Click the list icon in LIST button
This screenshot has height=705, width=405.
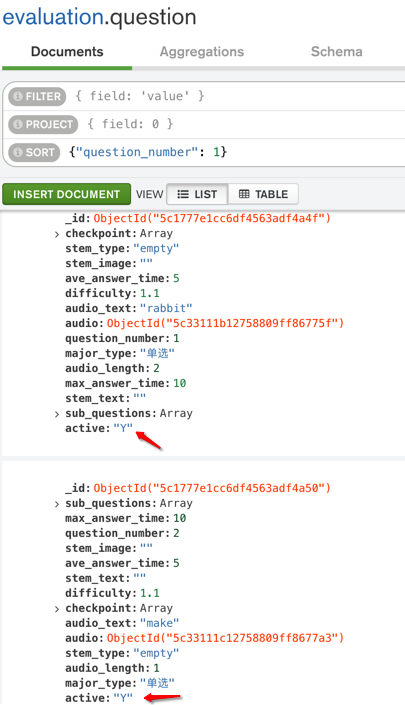[183, 194]
